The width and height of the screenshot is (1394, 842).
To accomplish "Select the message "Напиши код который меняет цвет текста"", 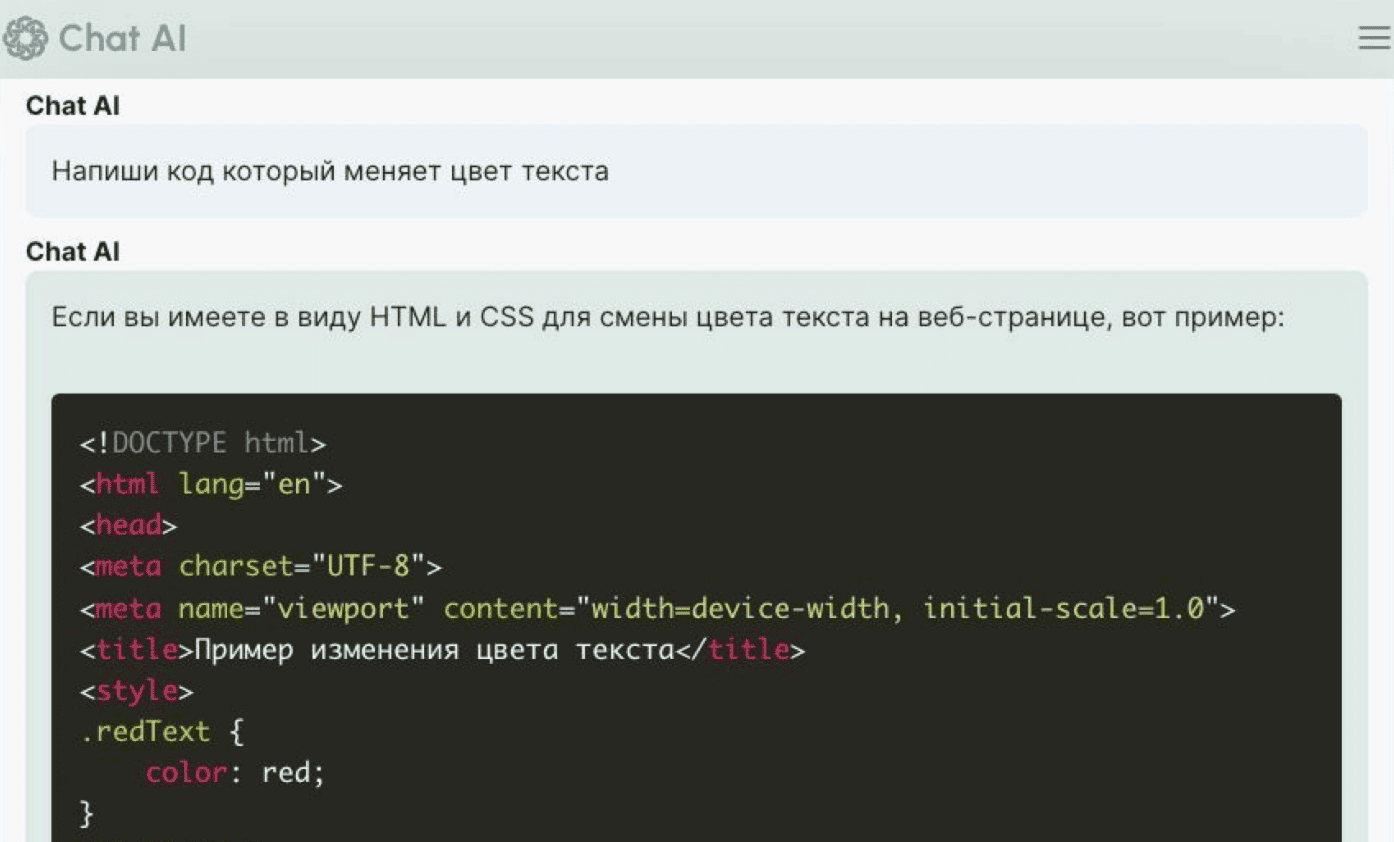I will pyautogui.click(x=330, y=171).
